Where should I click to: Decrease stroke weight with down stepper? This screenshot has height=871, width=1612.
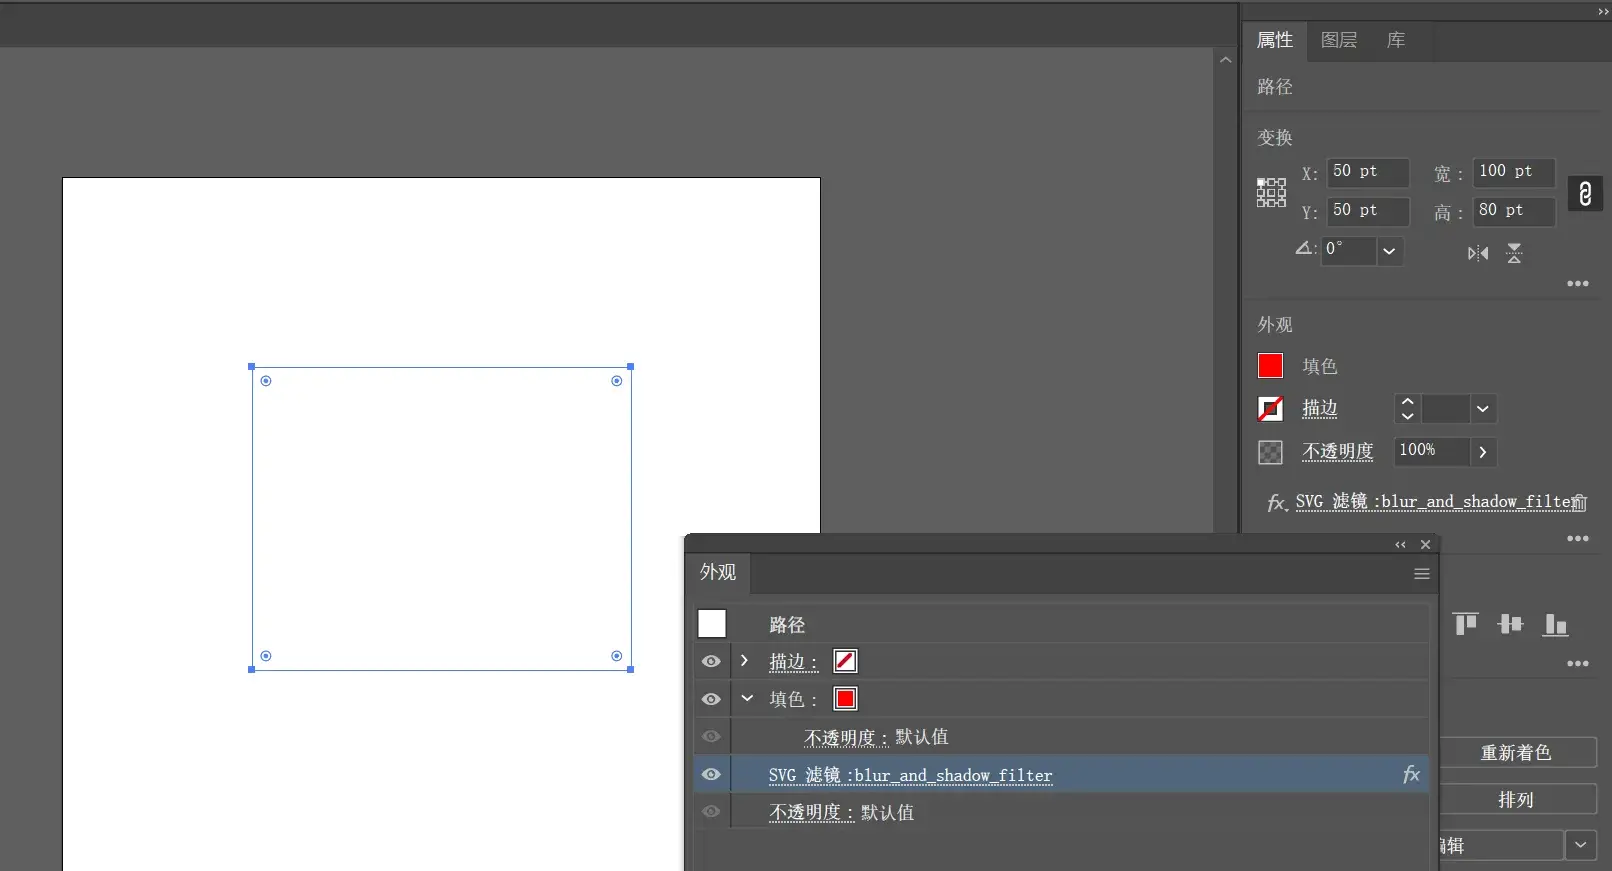[1407, 415]
